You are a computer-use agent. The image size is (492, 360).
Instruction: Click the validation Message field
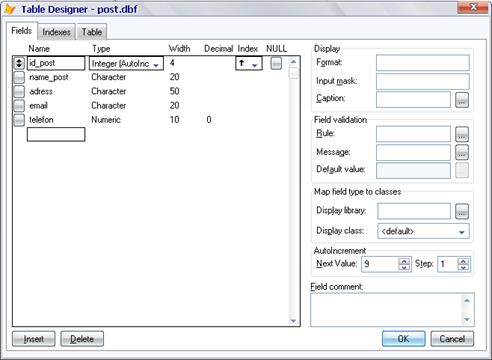413,152
